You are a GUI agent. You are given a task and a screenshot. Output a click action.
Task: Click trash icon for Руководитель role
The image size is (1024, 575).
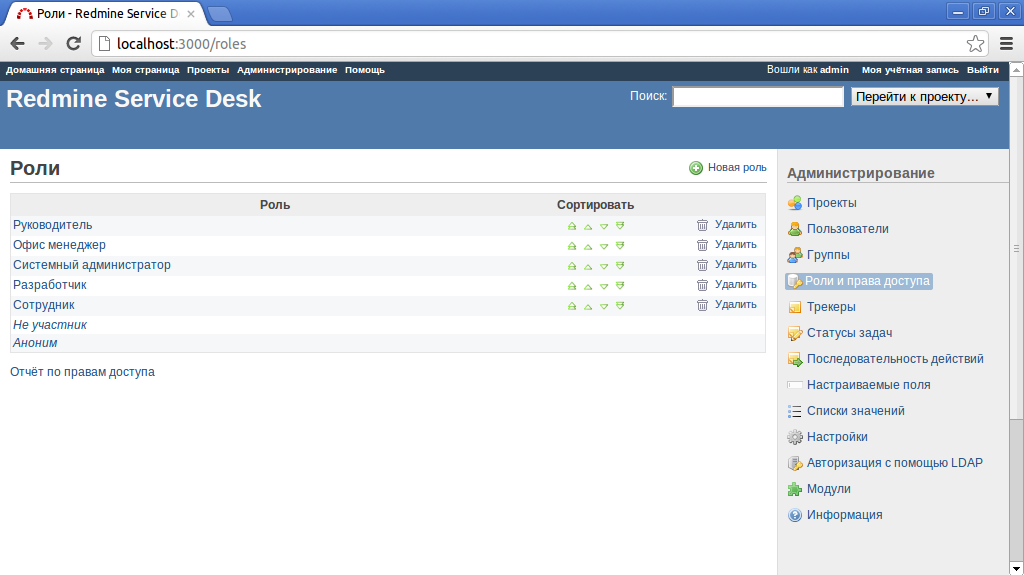tap(702, 225)
